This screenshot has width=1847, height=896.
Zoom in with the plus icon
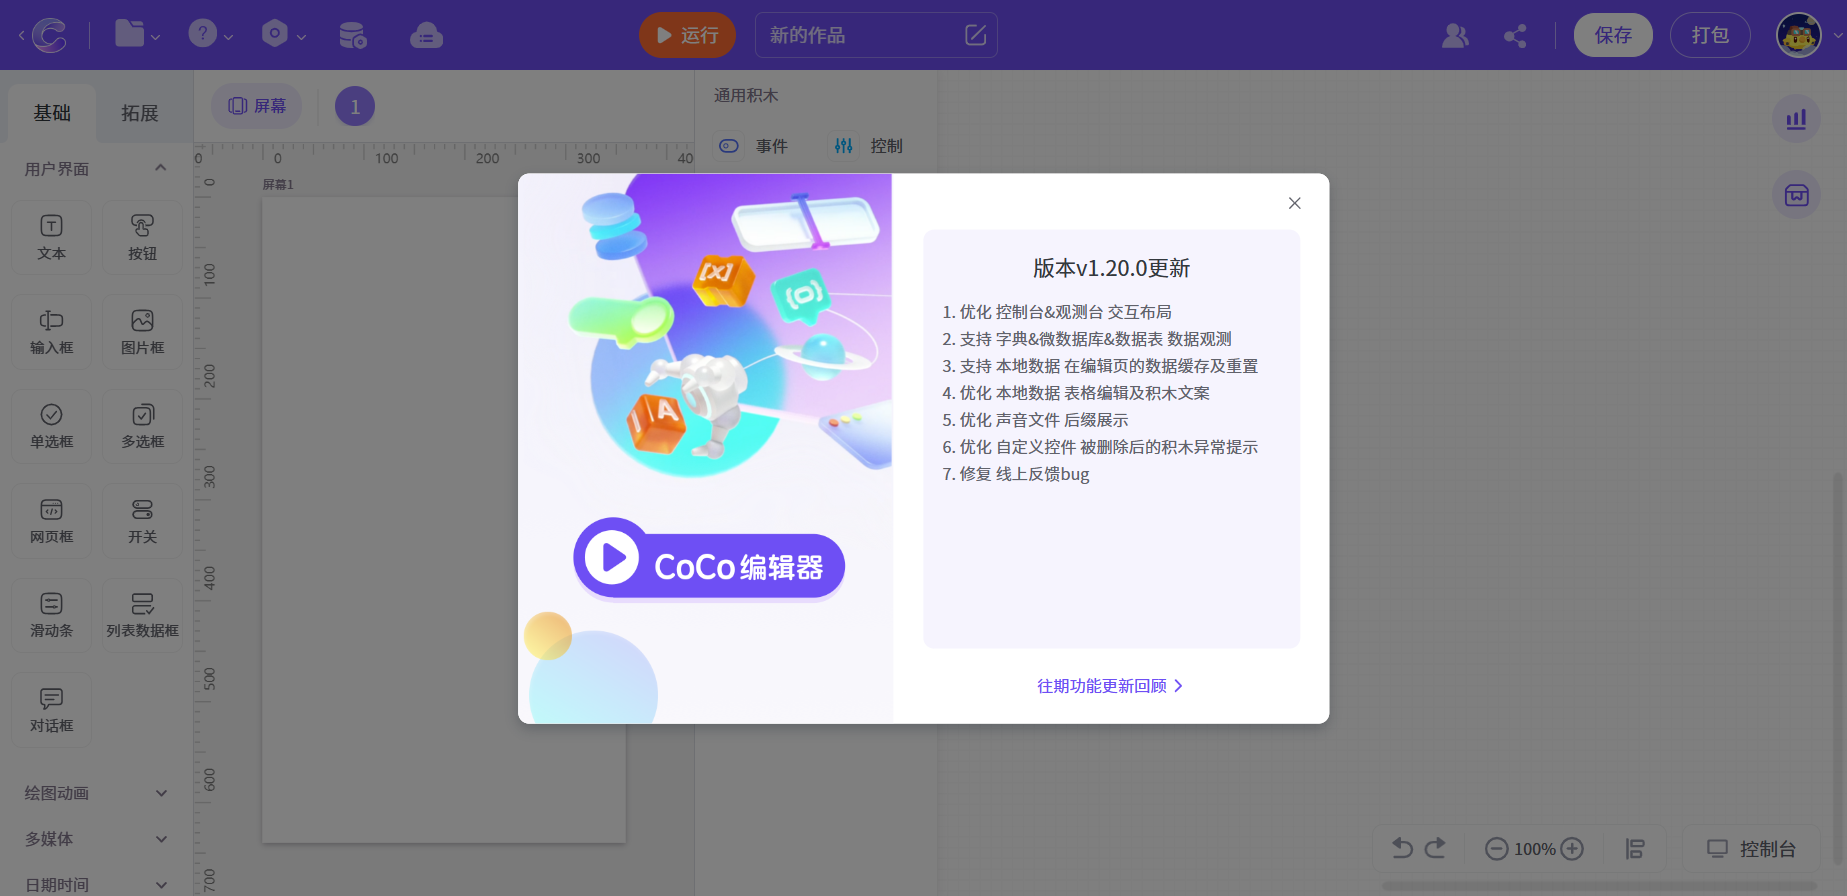(x=1572, y=849)
